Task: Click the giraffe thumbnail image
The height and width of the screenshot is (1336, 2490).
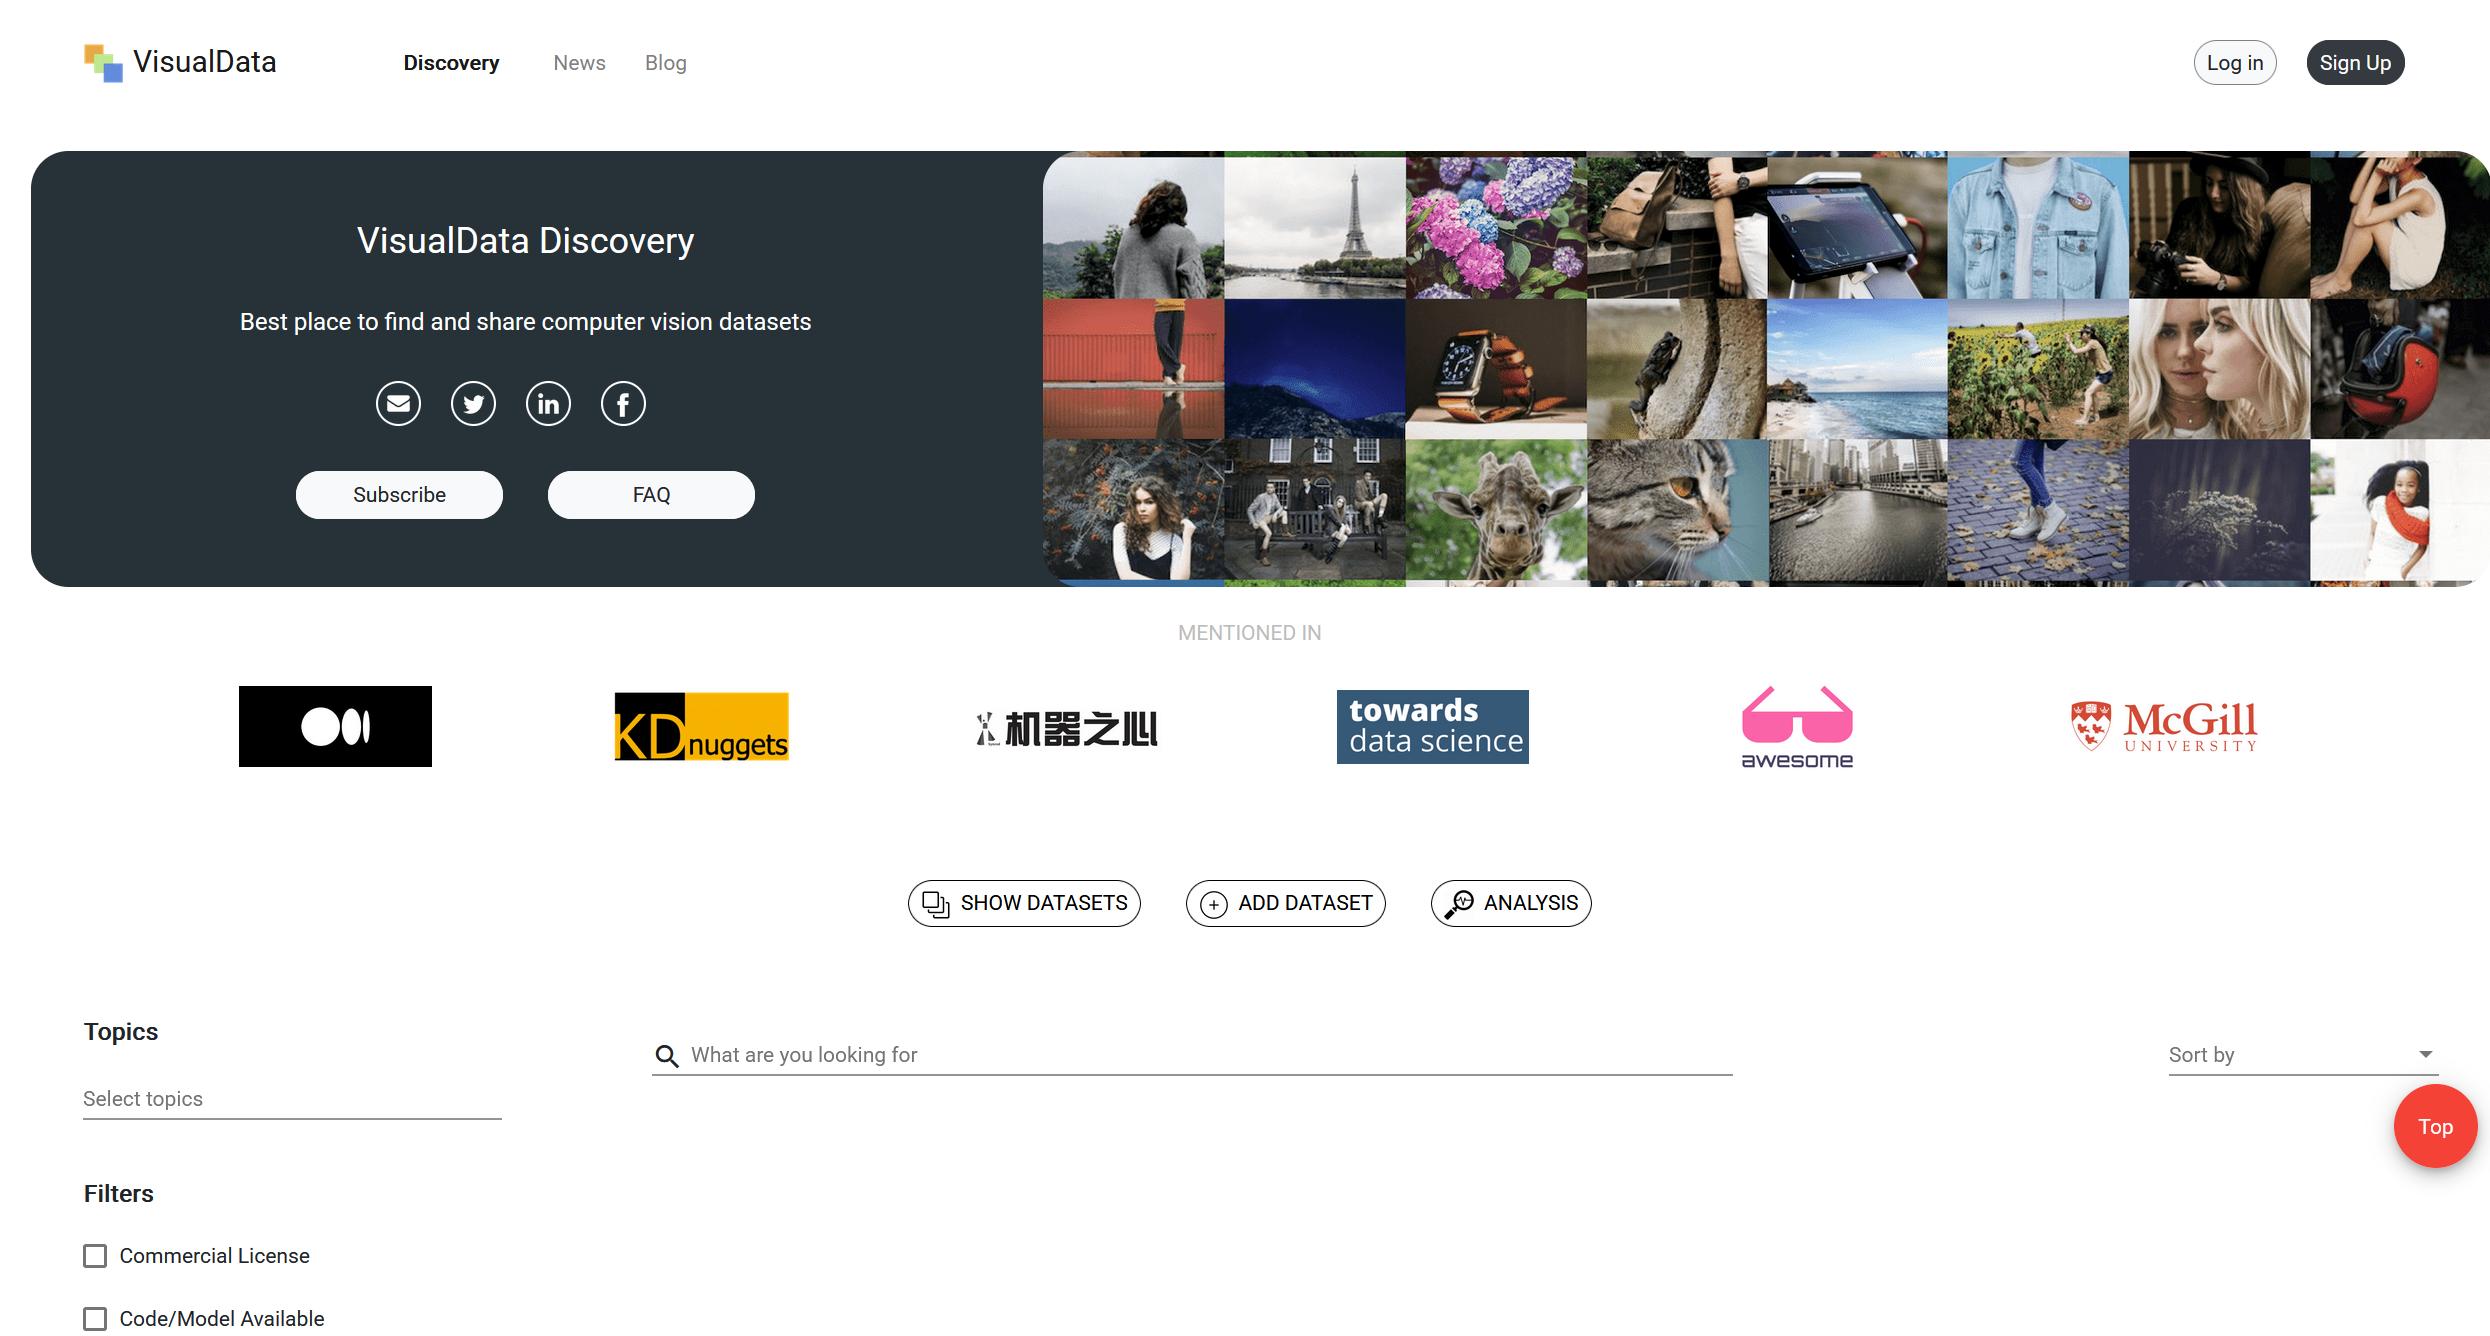Action: click(x=1496, y=511)
